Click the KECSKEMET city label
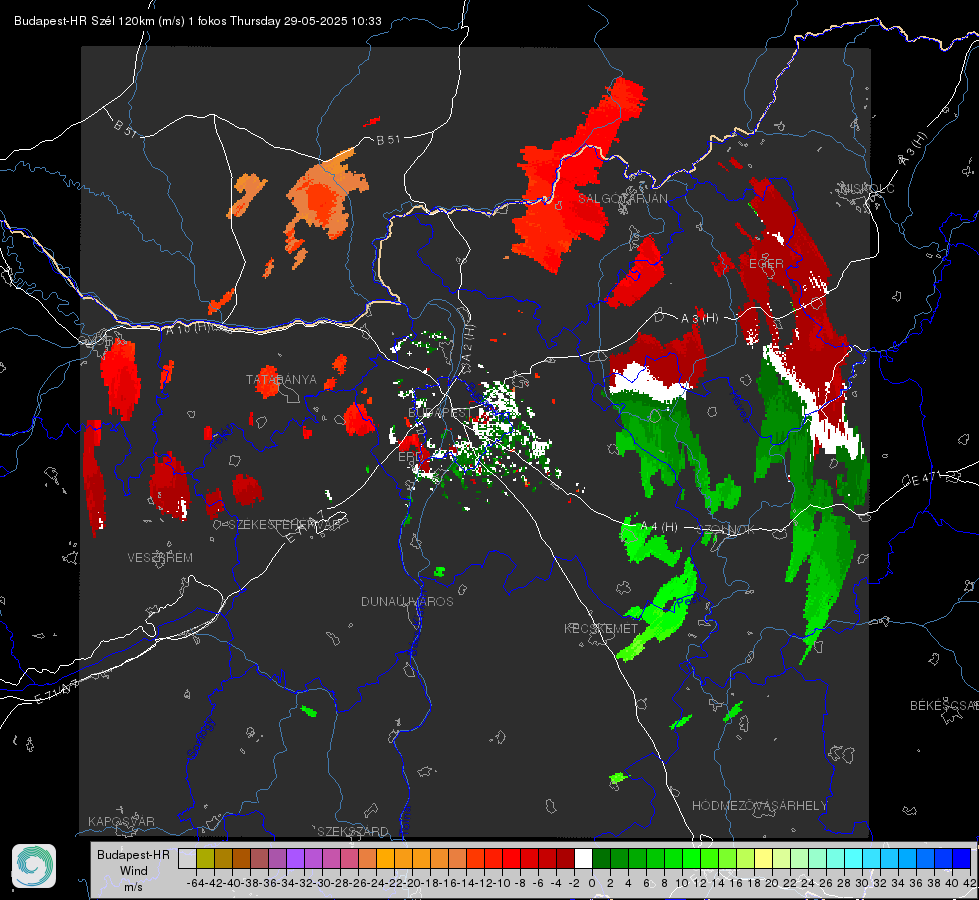 pos(601,628)
